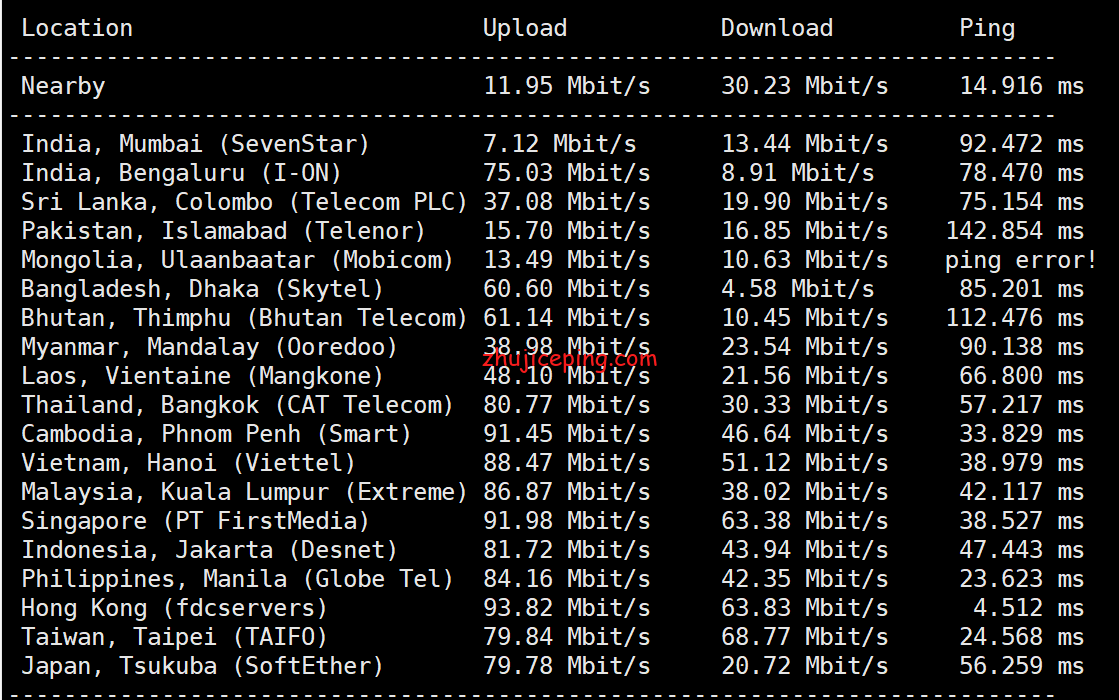1119x700 pixels.
Task: Click the 4.512 ms ping value
Action: (1028, 608)
